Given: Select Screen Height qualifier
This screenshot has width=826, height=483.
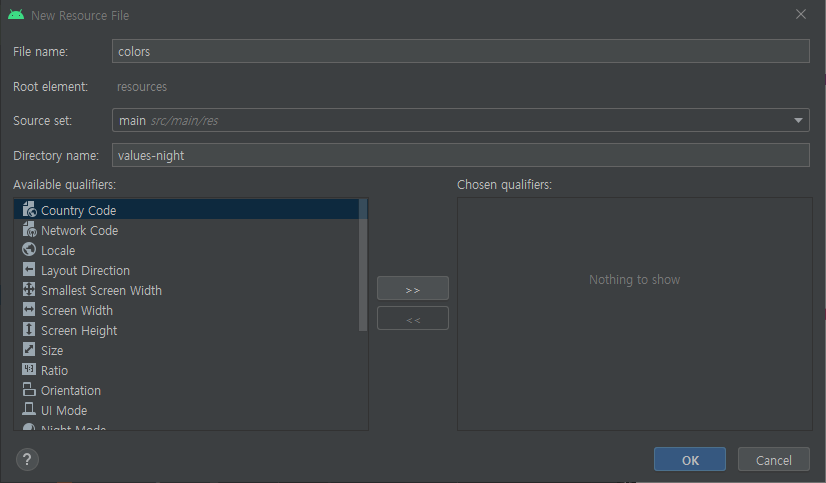Looking at the screenshot, I should (186, 330).
